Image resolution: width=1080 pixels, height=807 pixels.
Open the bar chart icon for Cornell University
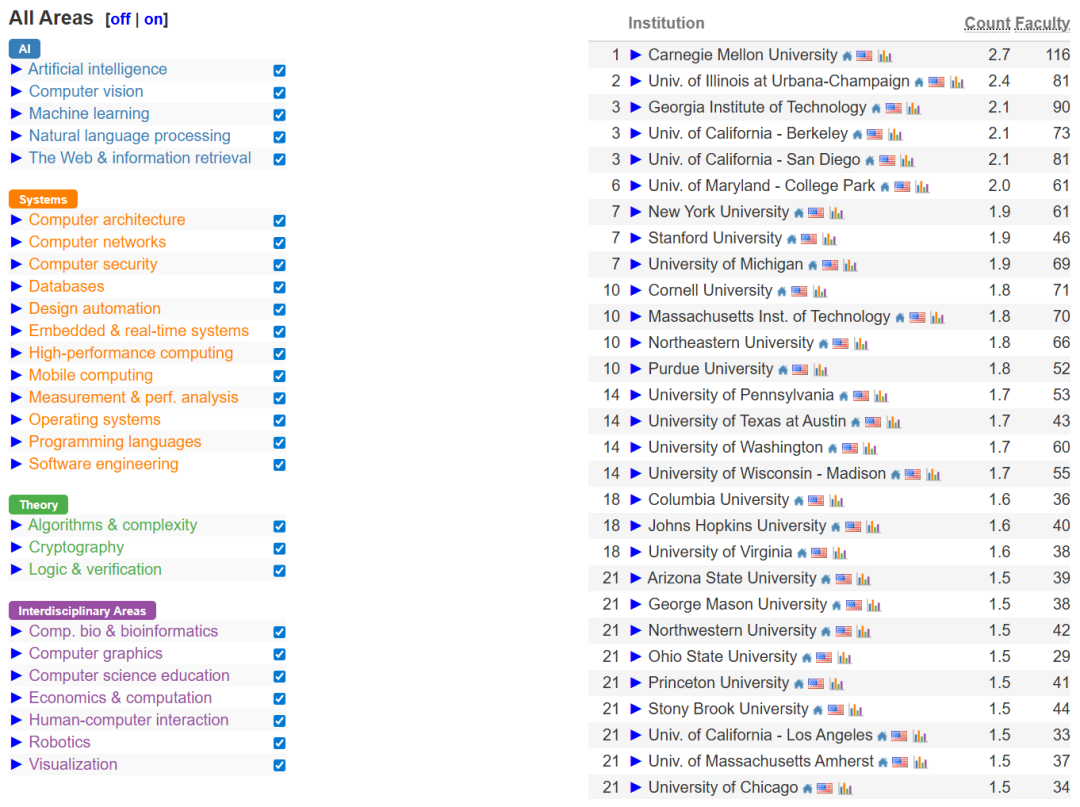coord(818,290)
